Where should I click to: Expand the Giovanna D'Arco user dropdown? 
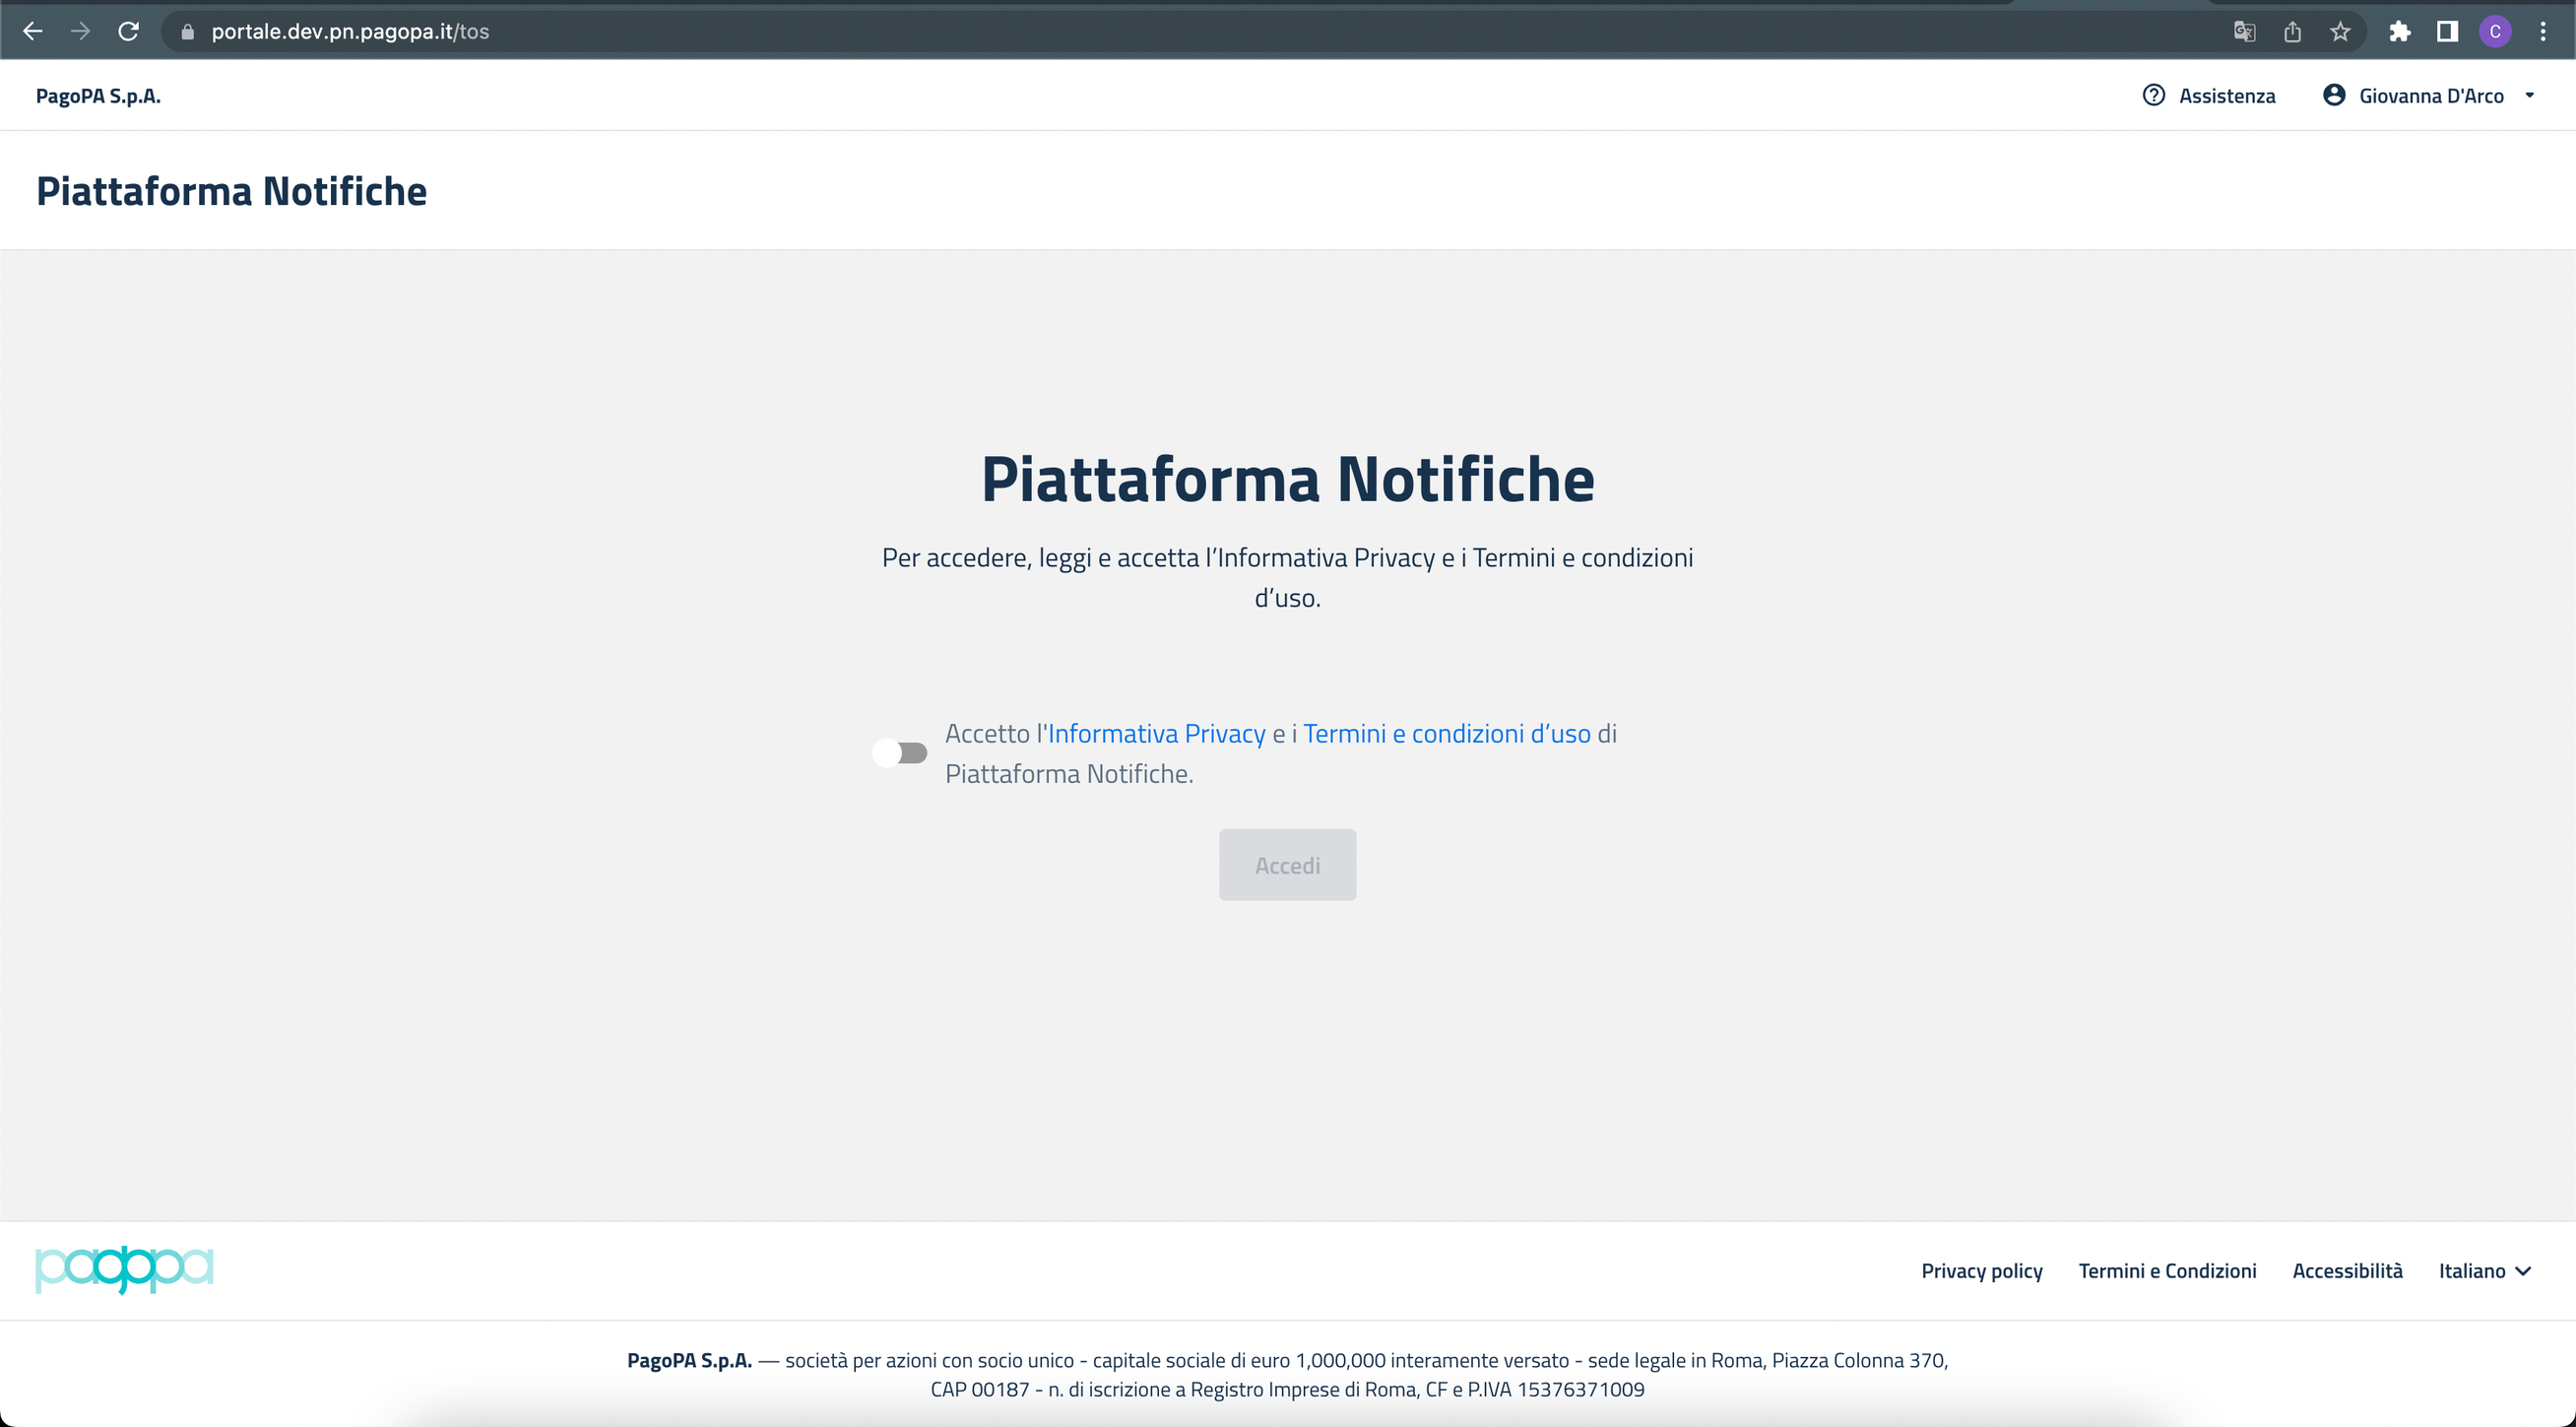point(2430,96)
